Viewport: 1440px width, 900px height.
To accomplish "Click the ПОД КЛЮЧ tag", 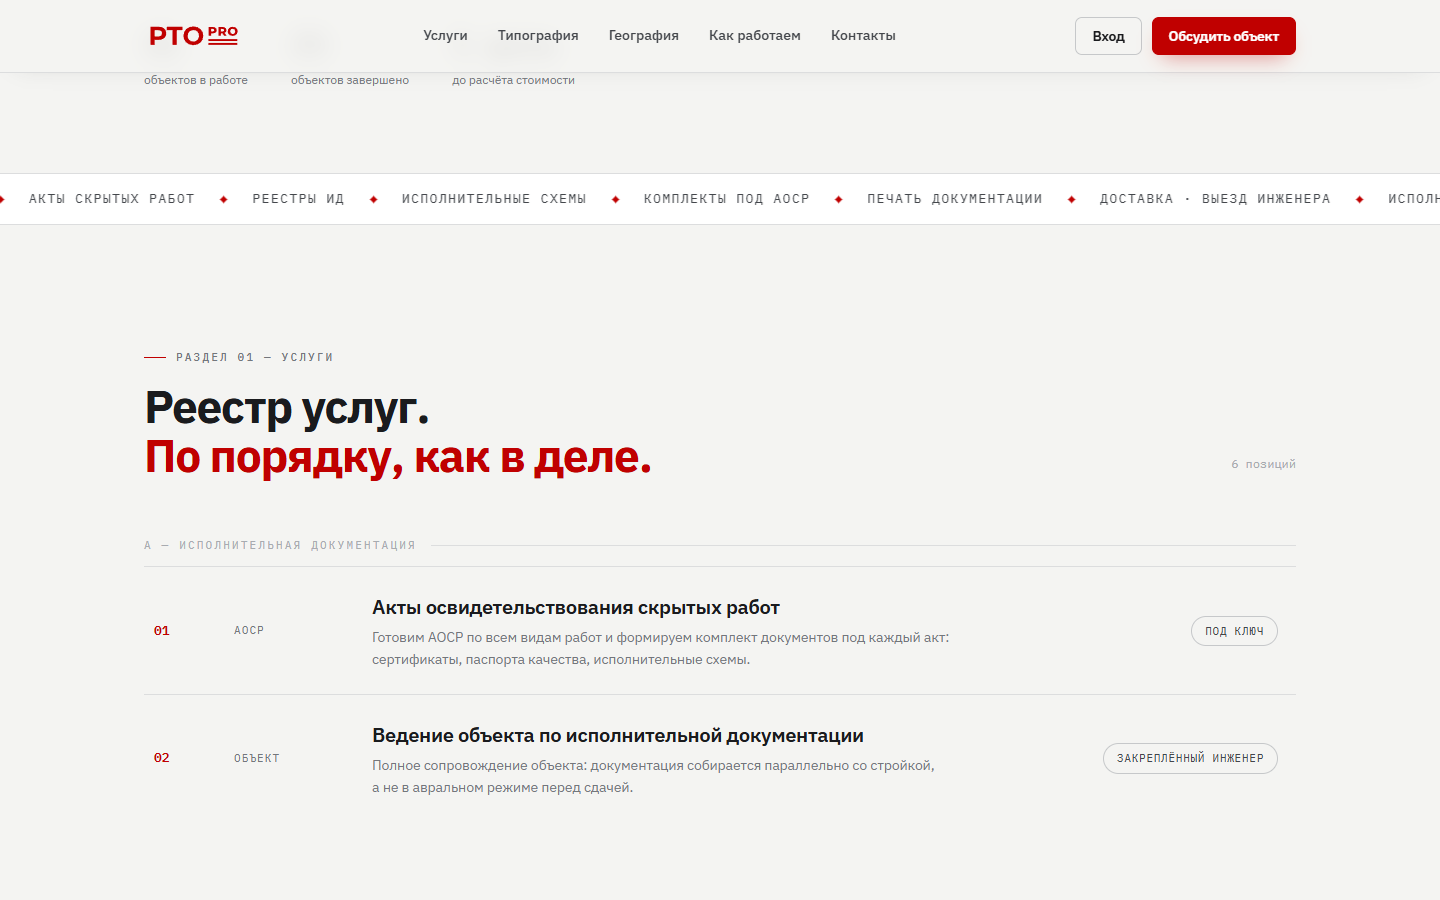I will 1234,631.
